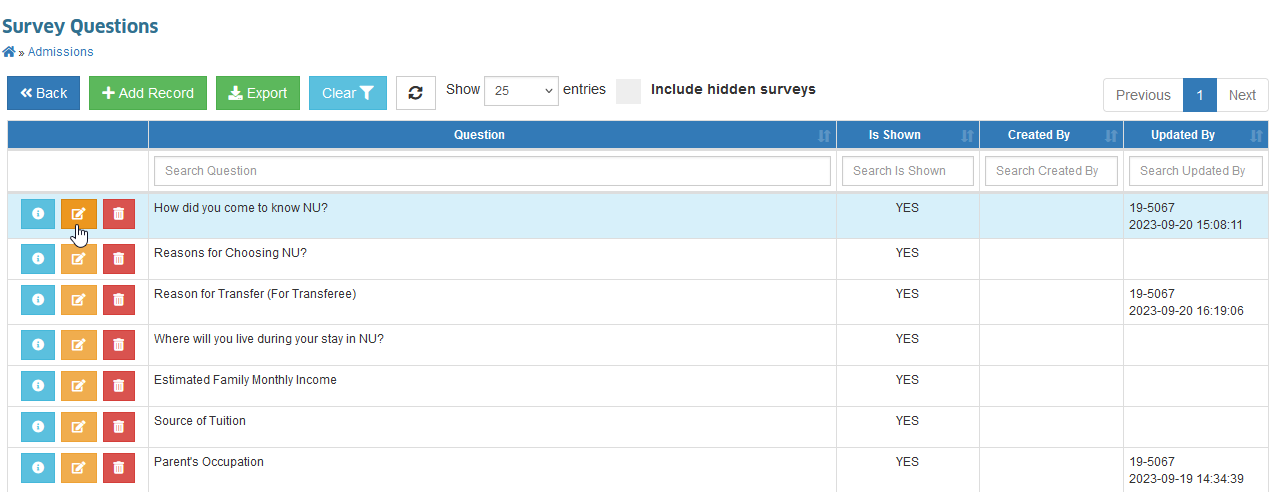Click YES in 'Source of Tuition' row
The image size is (1279, 492).
pyautogui.click(x=907, y=421)
